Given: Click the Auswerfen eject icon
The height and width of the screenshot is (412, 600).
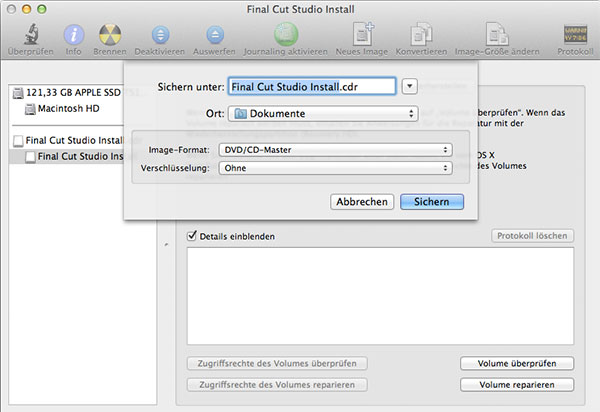Looking at the screenshot, I should click(215, 34).
